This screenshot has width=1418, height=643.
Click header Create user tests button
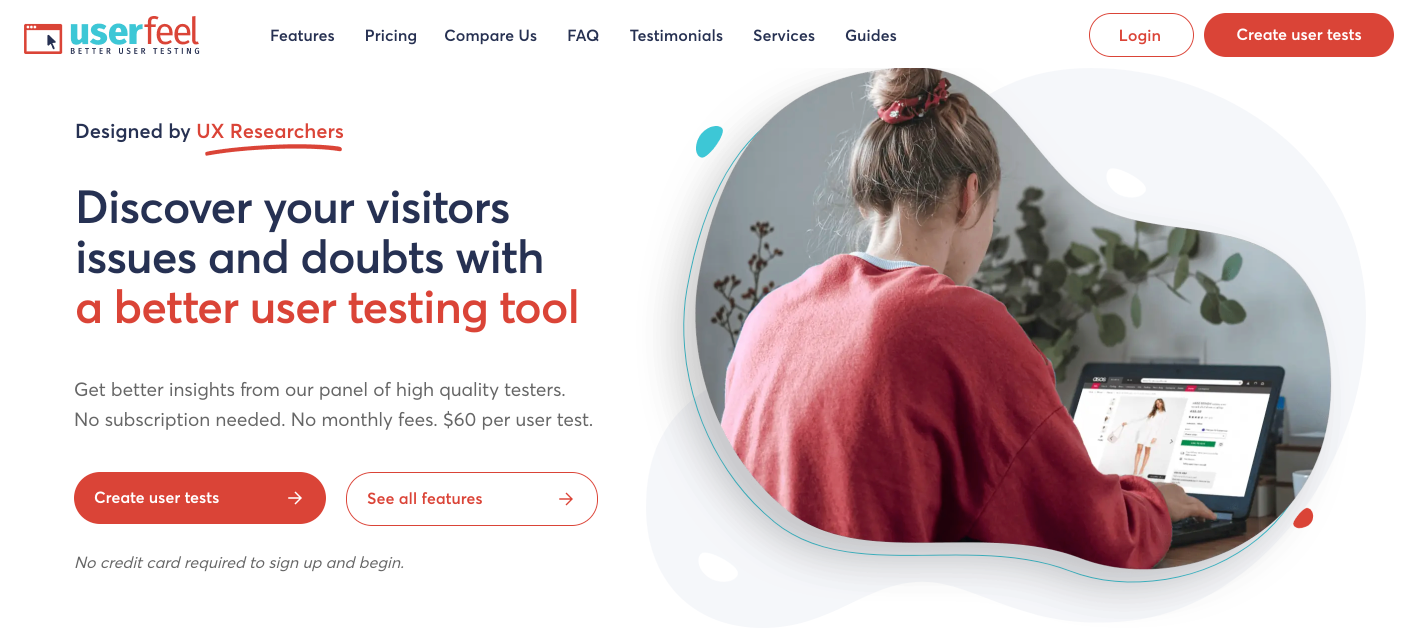(1299, 35)
